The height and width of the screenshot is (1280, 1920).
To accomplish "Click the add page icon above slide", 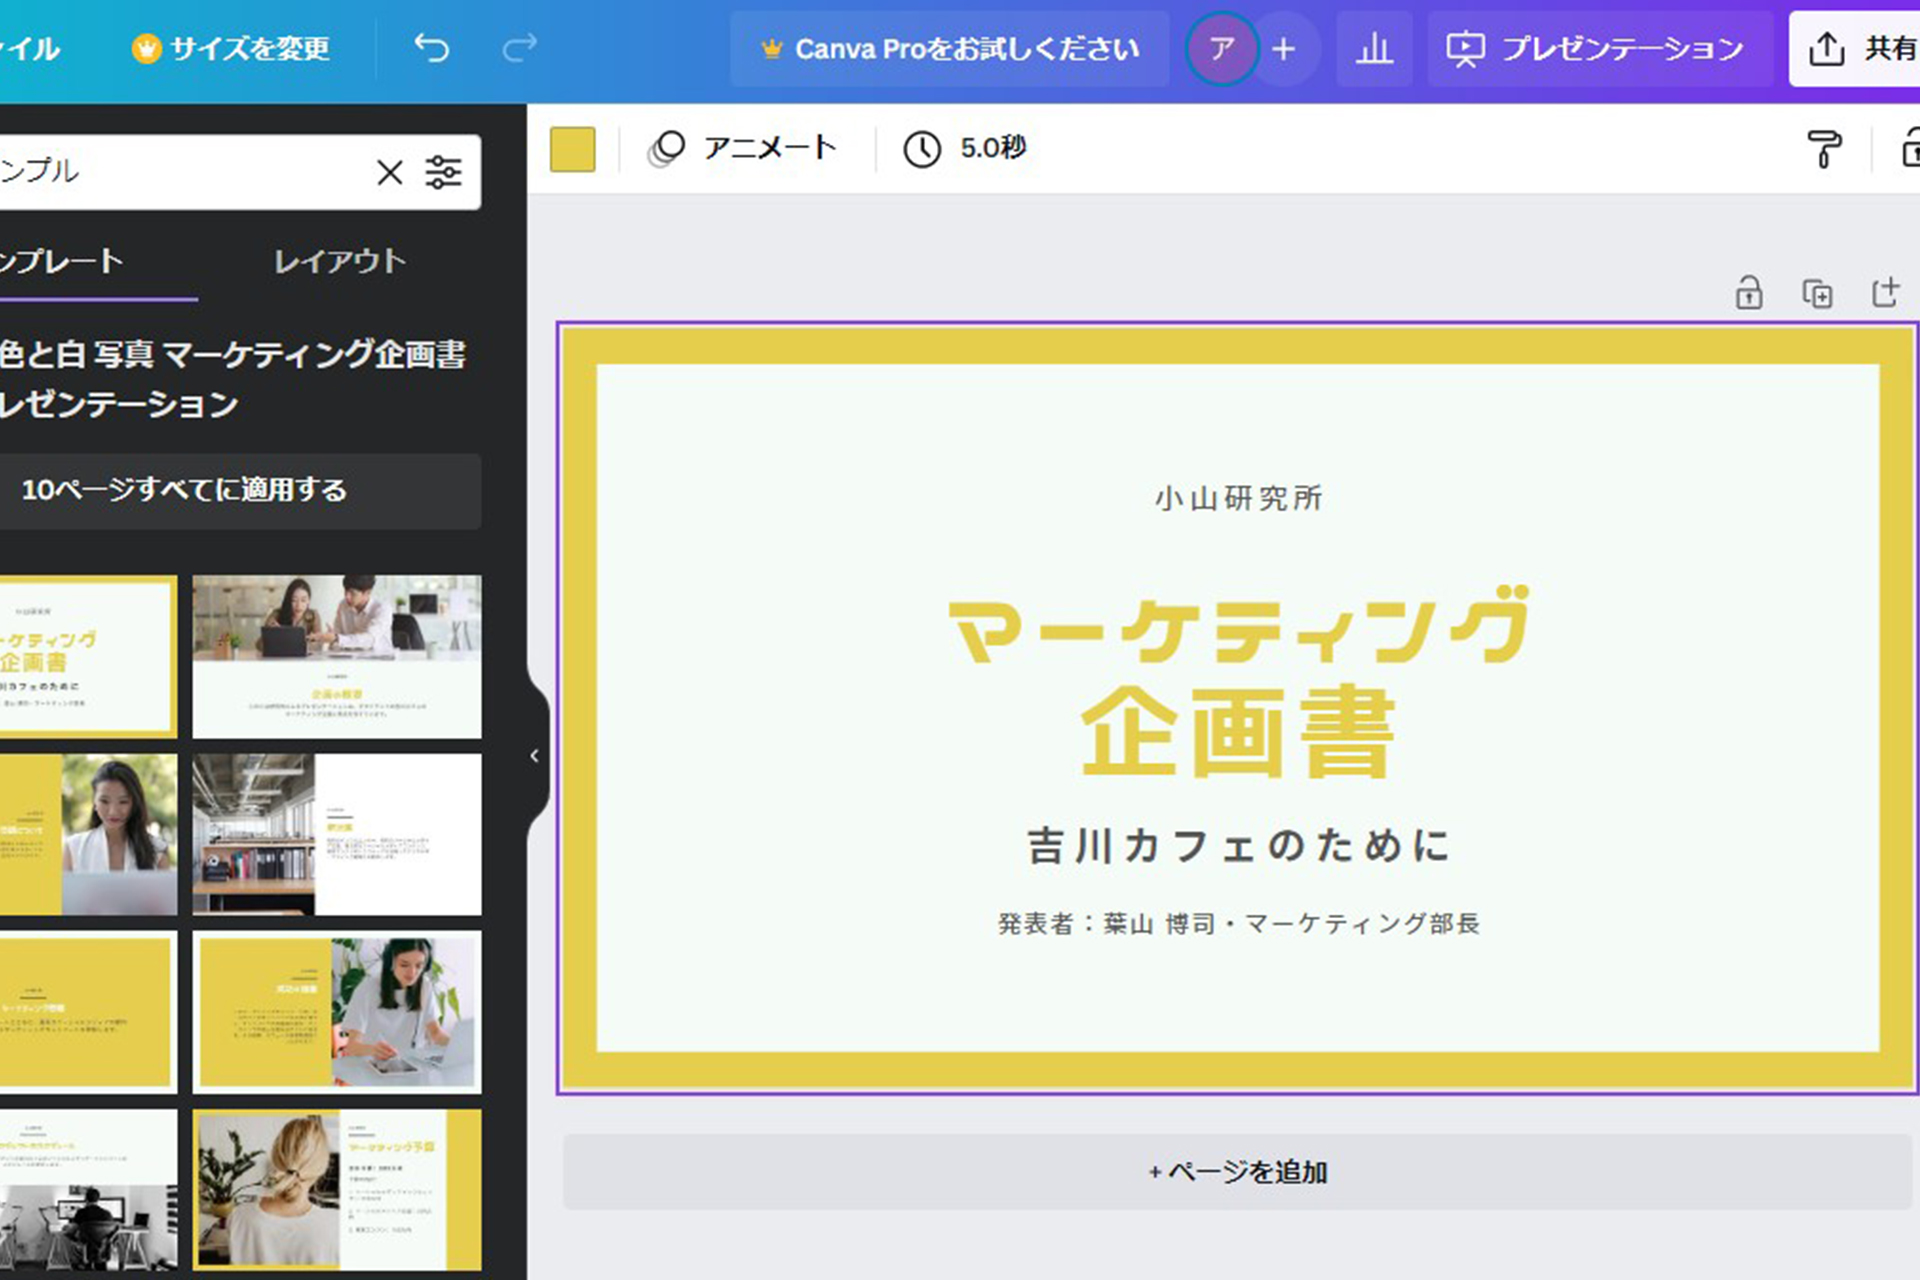I will tap(1885, 293).
